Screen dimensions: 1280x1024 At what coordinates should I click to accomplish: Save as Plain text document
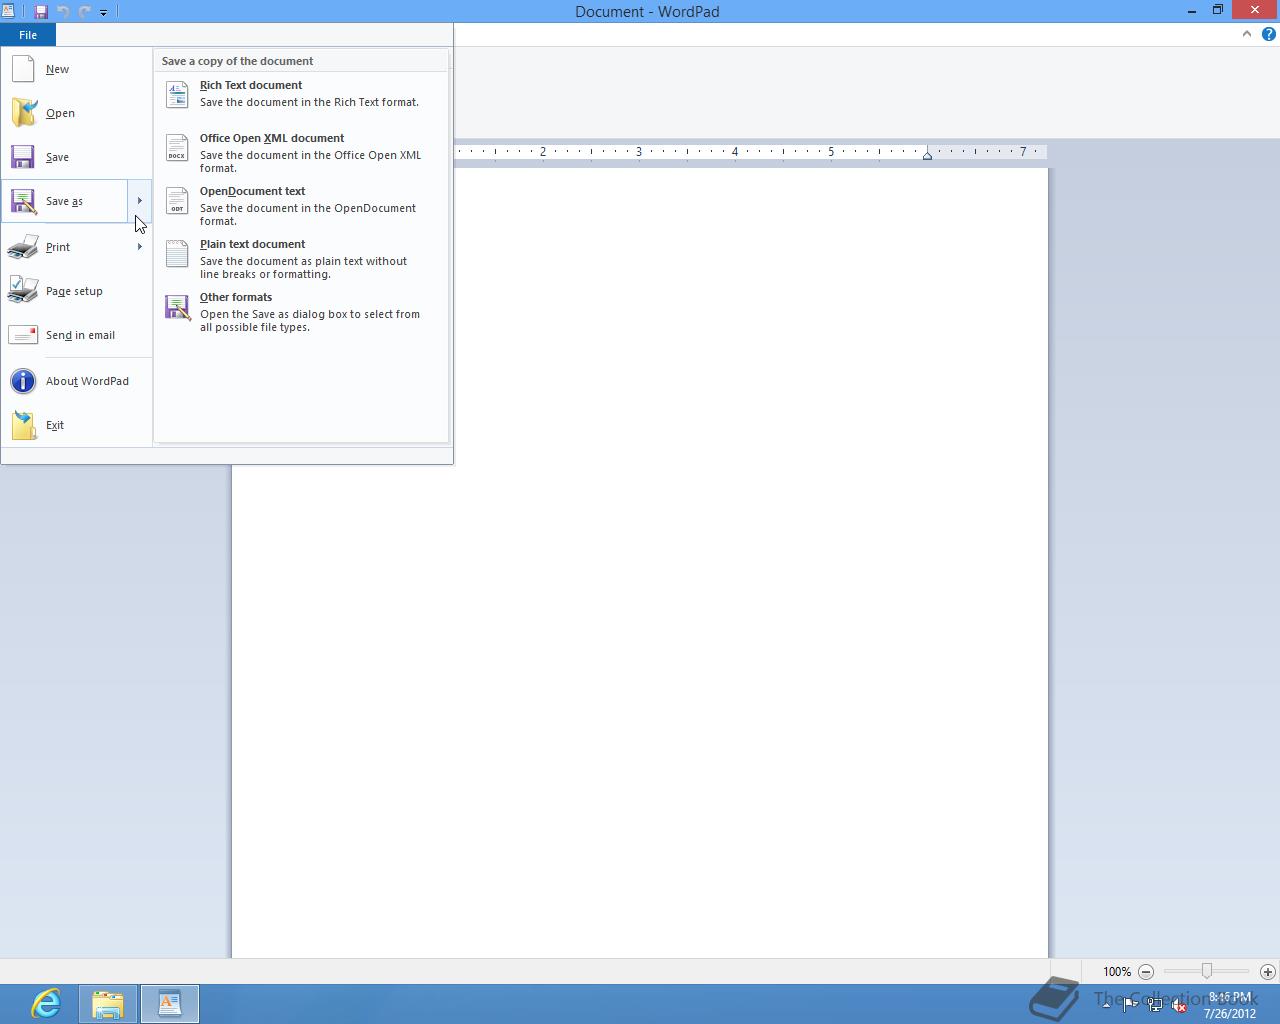(301, 258)
